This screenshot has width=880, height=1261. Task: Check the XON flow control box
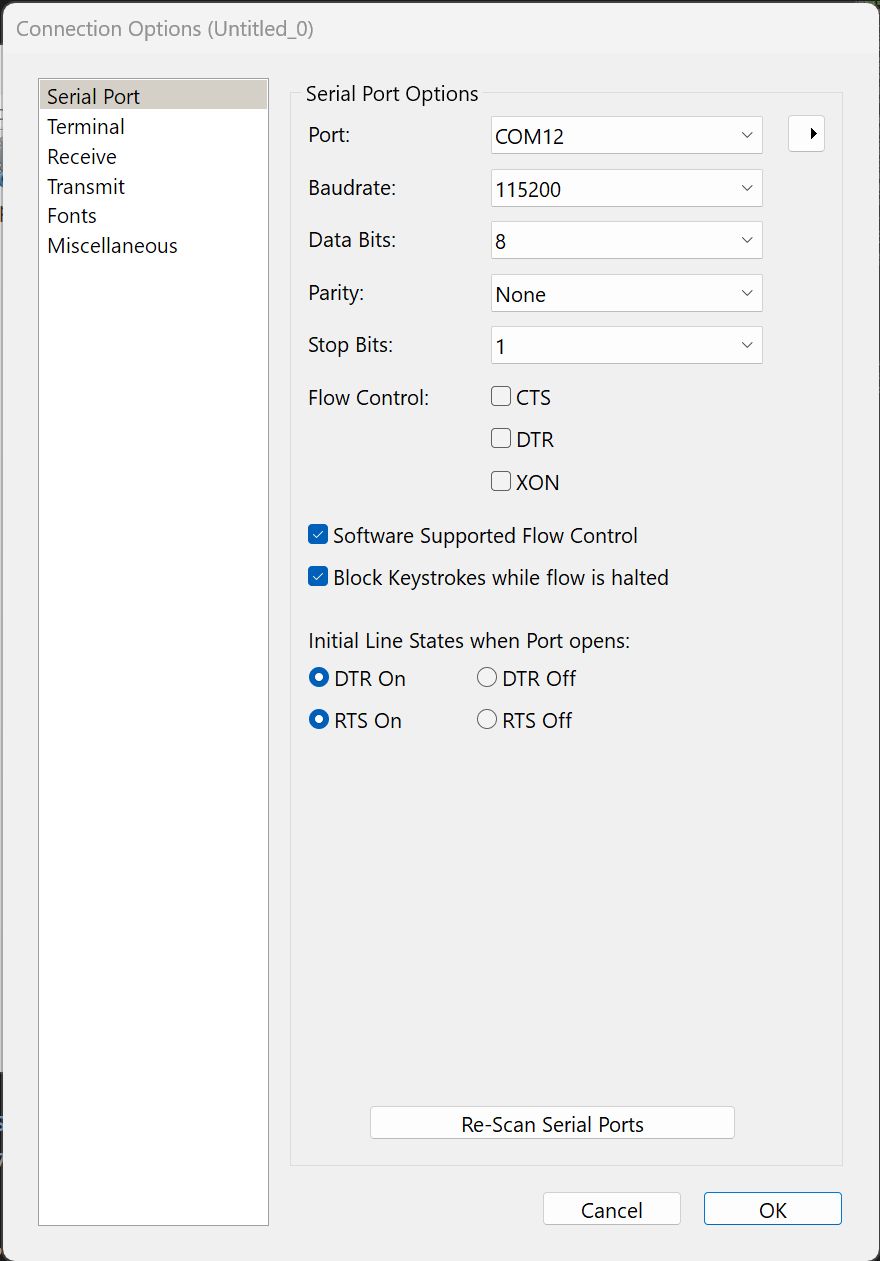tap(501, 482)
